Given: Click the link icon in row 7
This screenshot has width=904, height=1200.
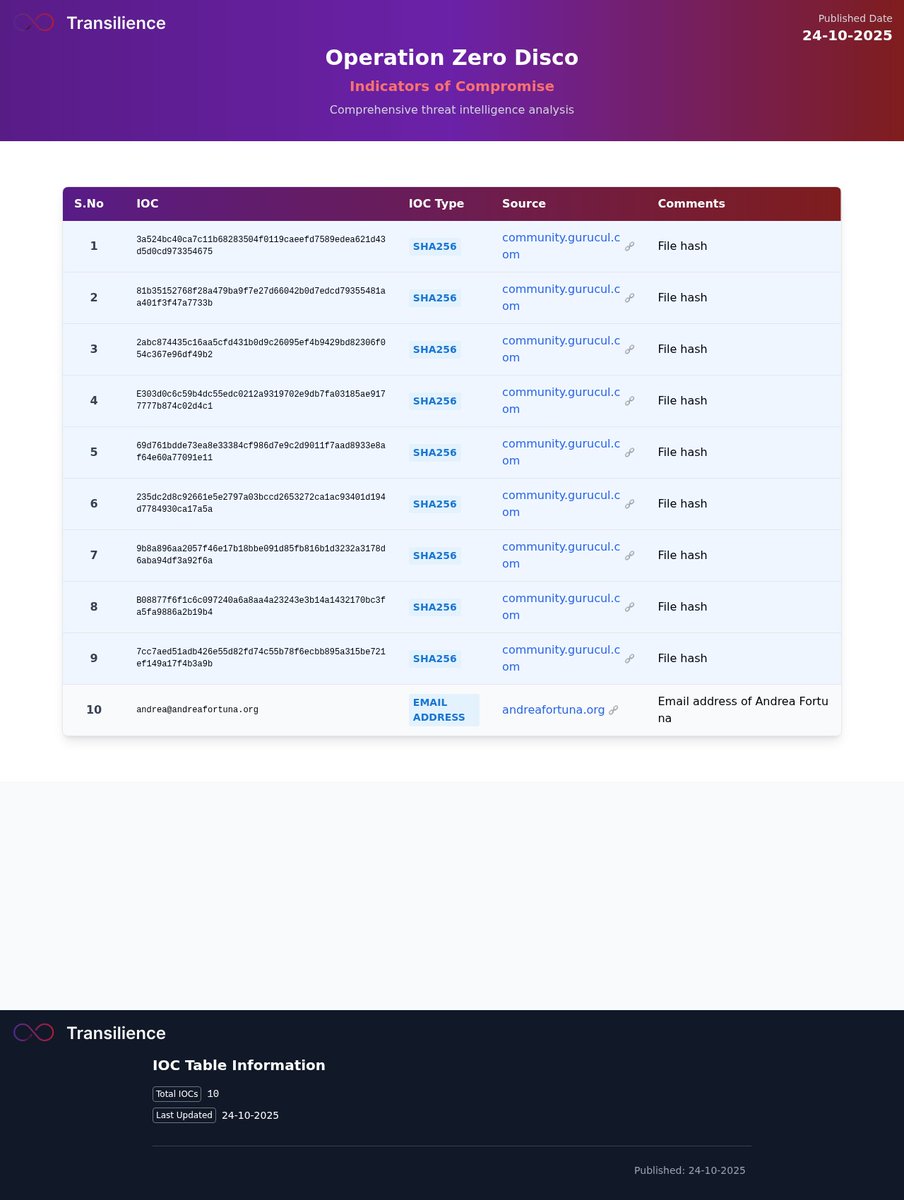Looking at the screenshot, I should [x=629, y=555].
